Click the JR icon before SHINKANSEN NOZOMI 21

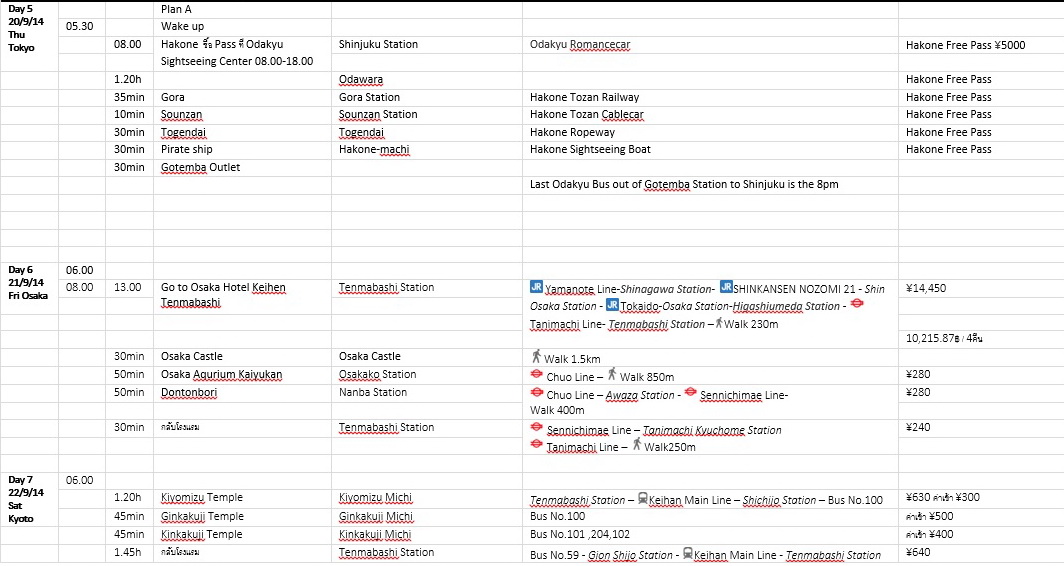[726, 287]
